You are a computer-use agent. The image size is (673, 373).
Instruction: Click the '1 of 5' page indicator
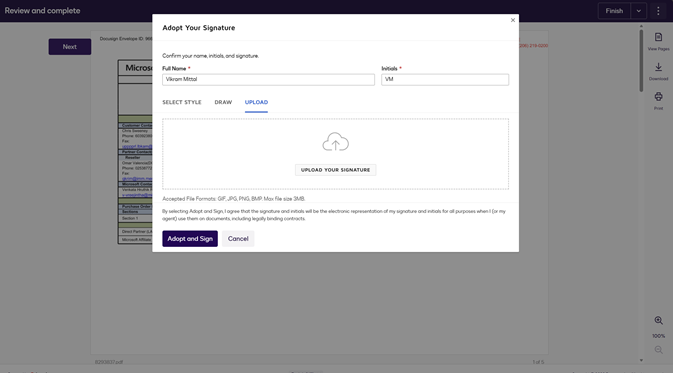point(538,362)
